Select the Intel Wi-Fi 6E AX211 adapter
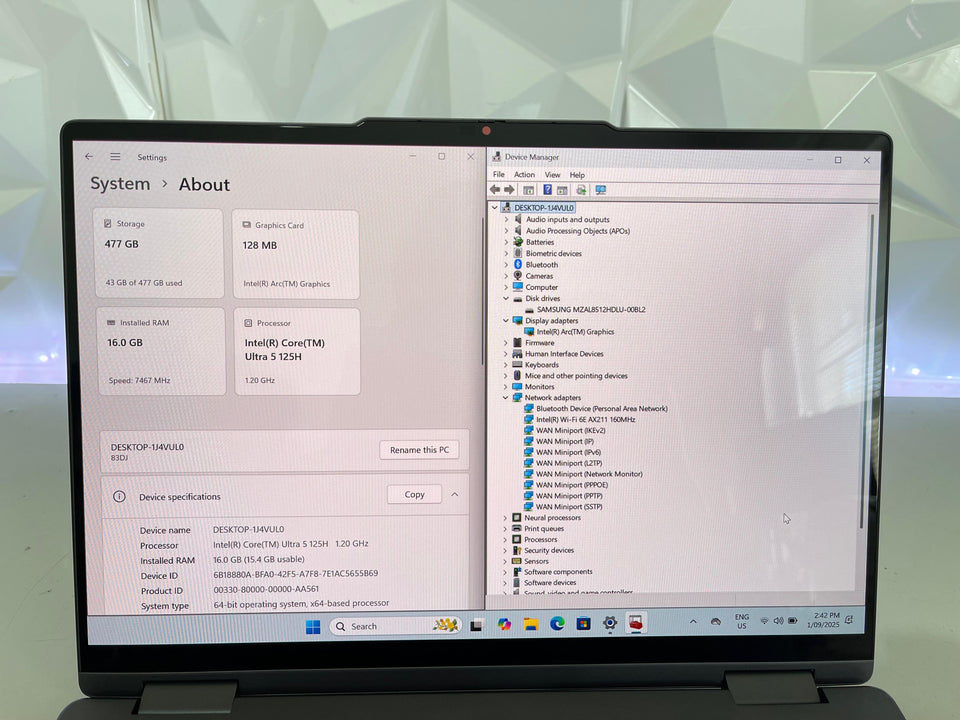Screen dimensions: 960x720 [x=585, y=419]
